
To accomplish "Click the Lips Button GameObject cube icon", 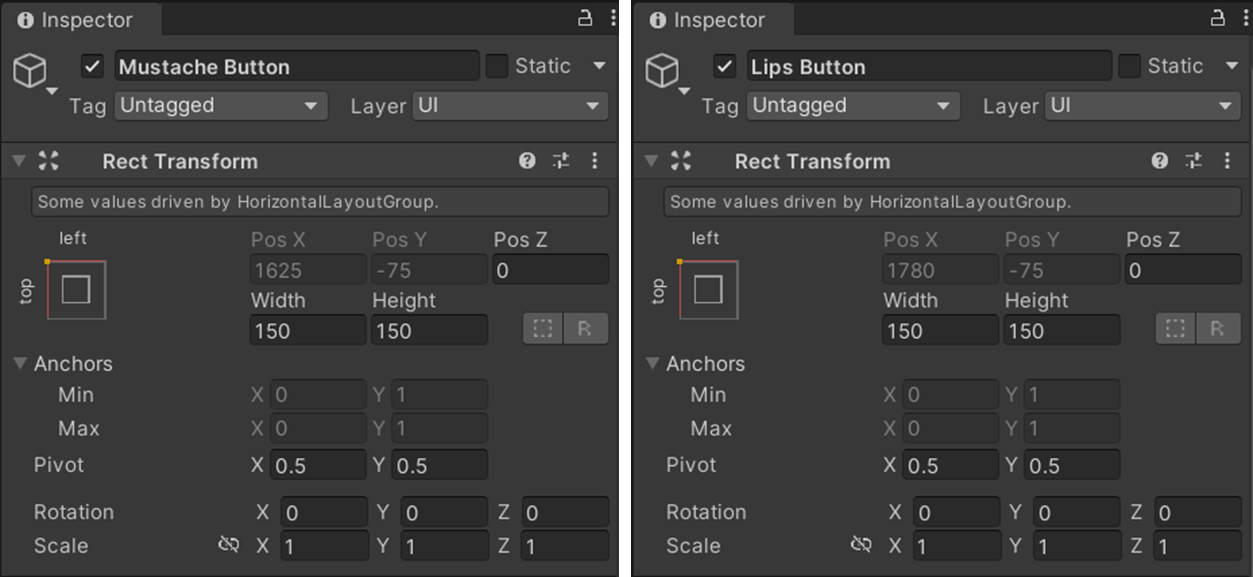I will tap(662, 71).
